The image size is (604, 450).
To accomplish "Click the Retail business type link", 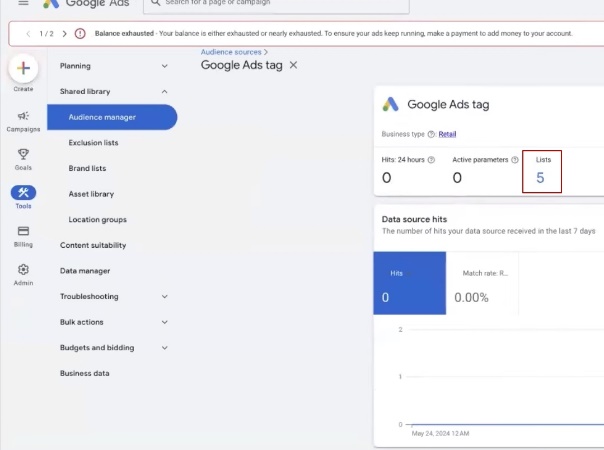I will [447, 134].
